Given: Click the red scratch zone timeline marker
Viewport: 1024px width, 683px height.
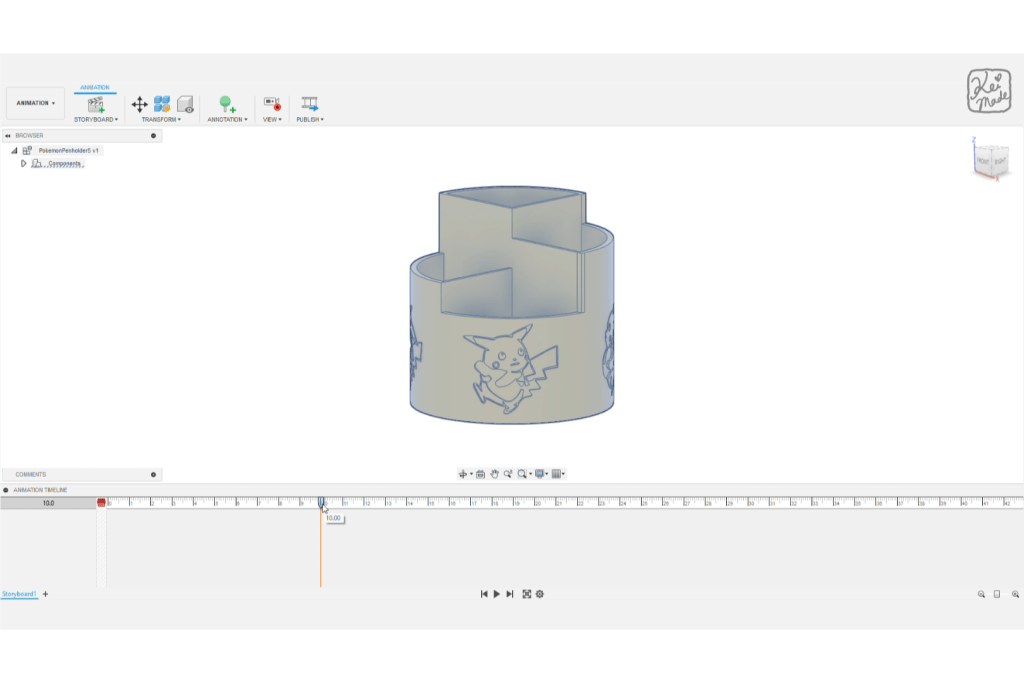Looking at the screenshot, I should pyautogui.click(x=101, y=503).
